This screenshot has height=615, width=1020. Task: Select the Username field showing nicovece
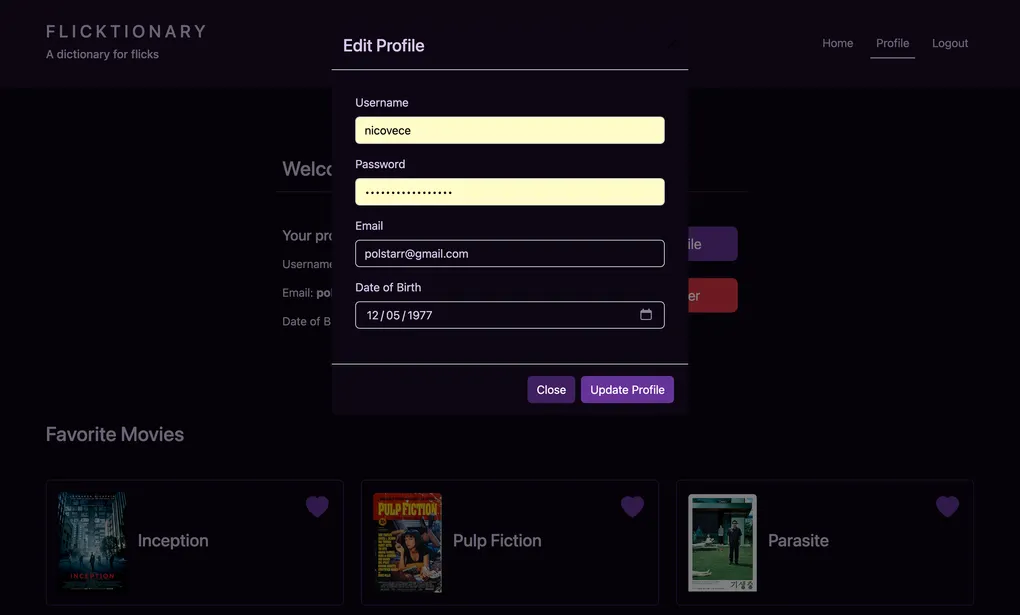click(x=509, y=130)
